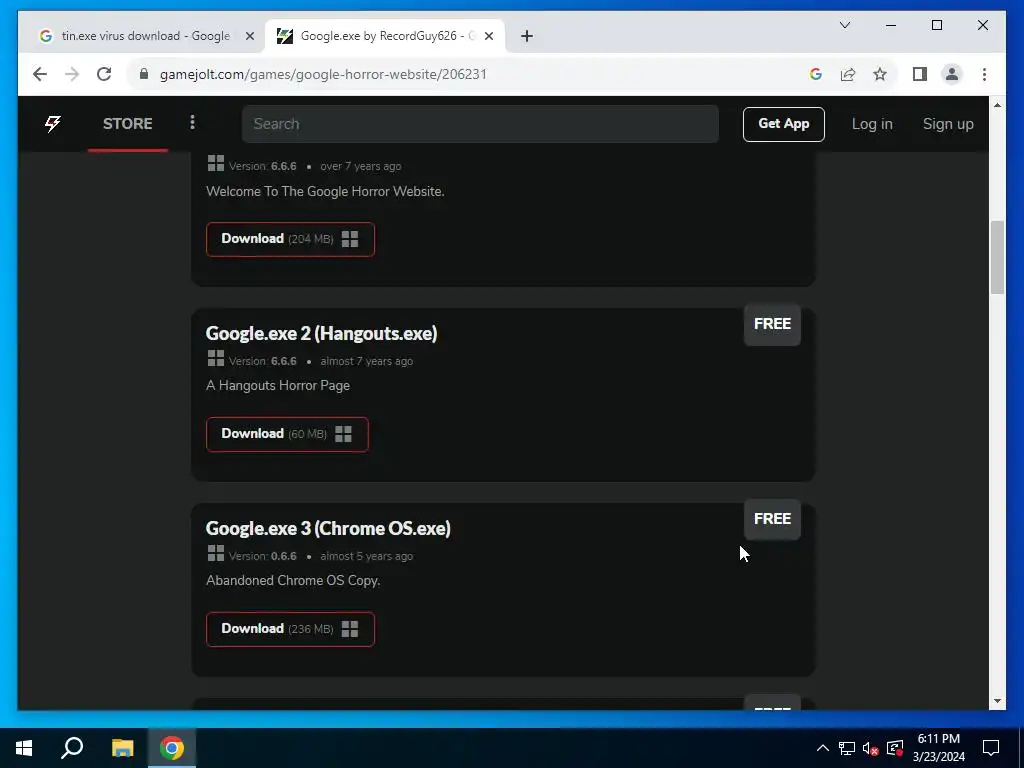Go forward in browser history
Image resolution: width=1024 pixels, height=768 pixels.
click(x=72, y=74)
